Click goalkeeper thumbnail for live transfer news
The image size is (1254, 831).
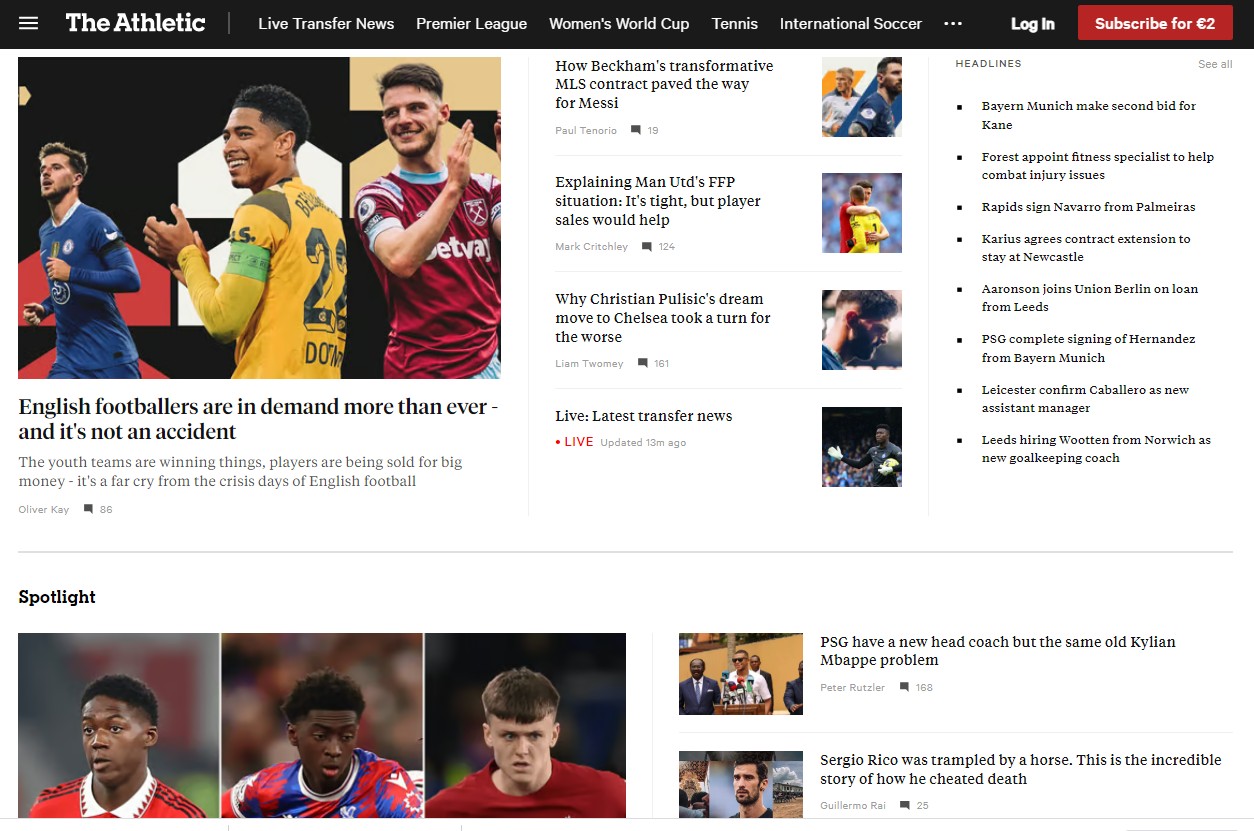point(862,447)
